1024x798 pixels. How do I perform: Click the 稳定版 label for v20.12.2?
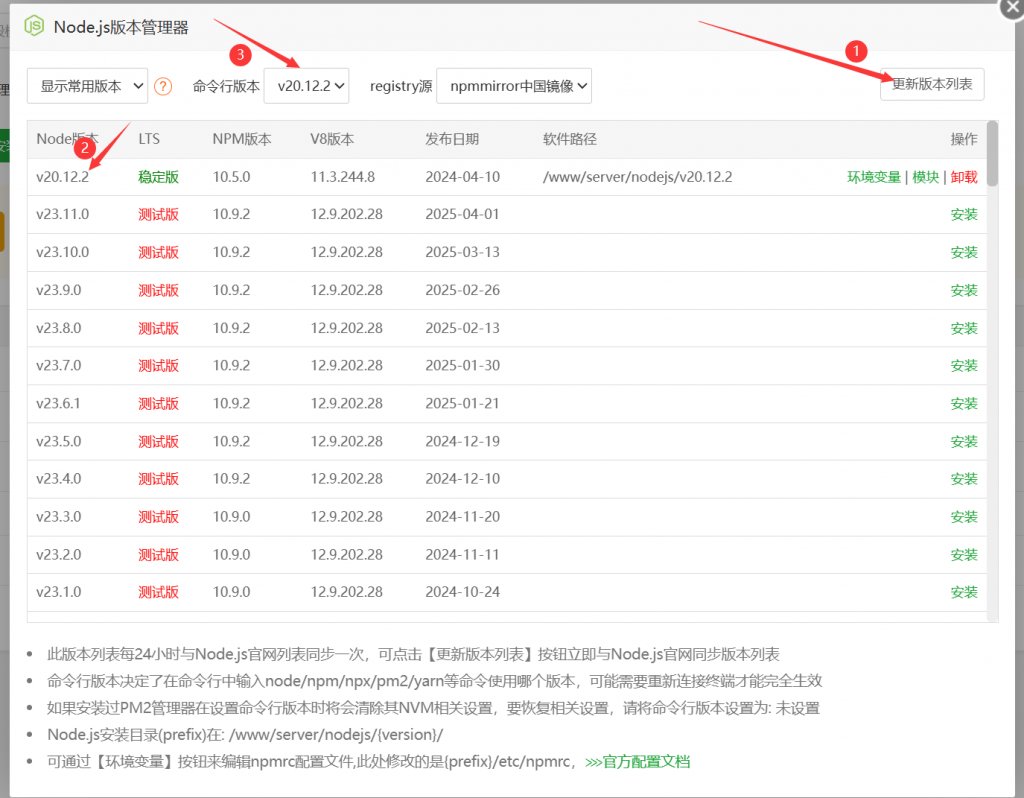[158, 177]
